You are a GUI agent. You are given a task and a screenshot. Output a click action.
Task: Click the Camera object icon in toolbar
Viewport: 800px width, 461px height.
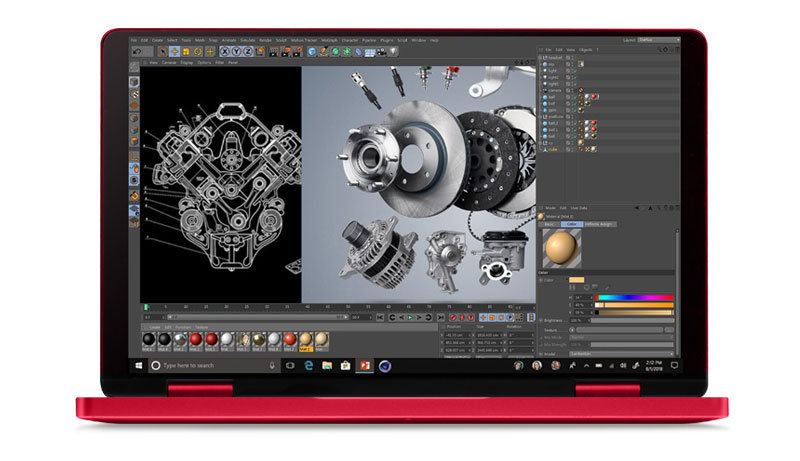pyautogui.click(x=382, y=52)
